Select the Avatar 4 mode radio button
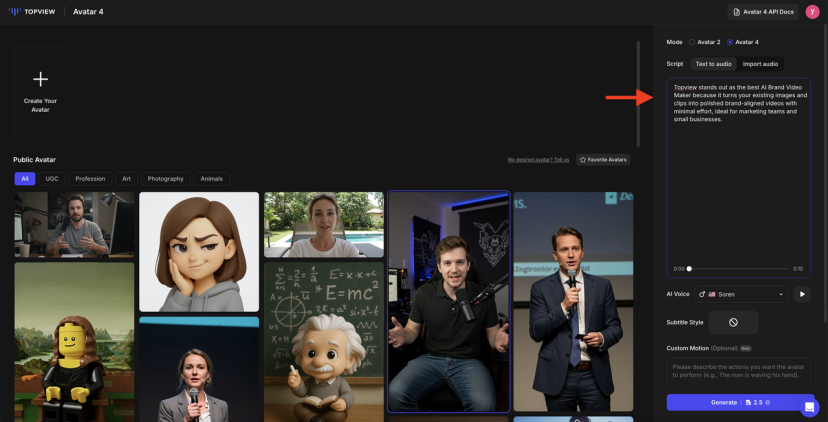The image size is (828, 422). [x=730, y=42]
